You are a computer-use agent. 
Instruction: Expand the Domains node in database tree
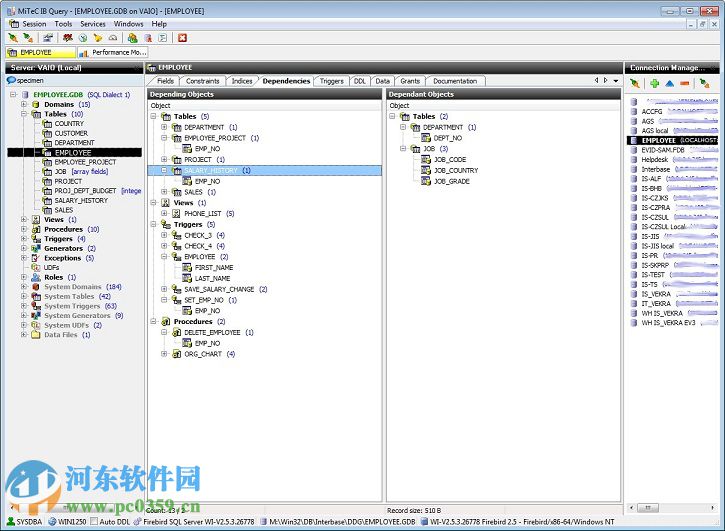click(24, 105)
